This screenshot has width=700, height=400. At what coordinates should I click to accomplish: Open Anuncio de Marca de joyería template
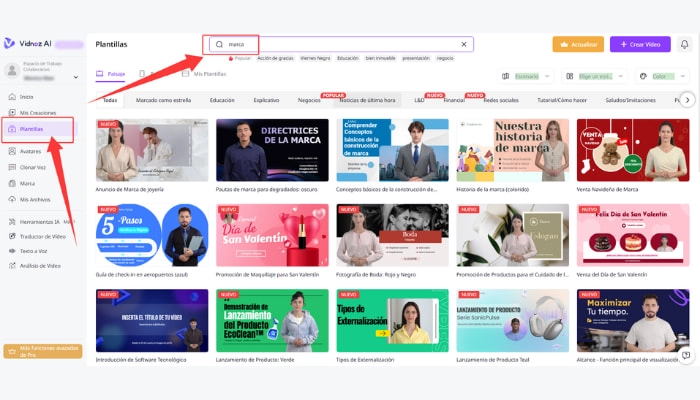pos(152,150)
